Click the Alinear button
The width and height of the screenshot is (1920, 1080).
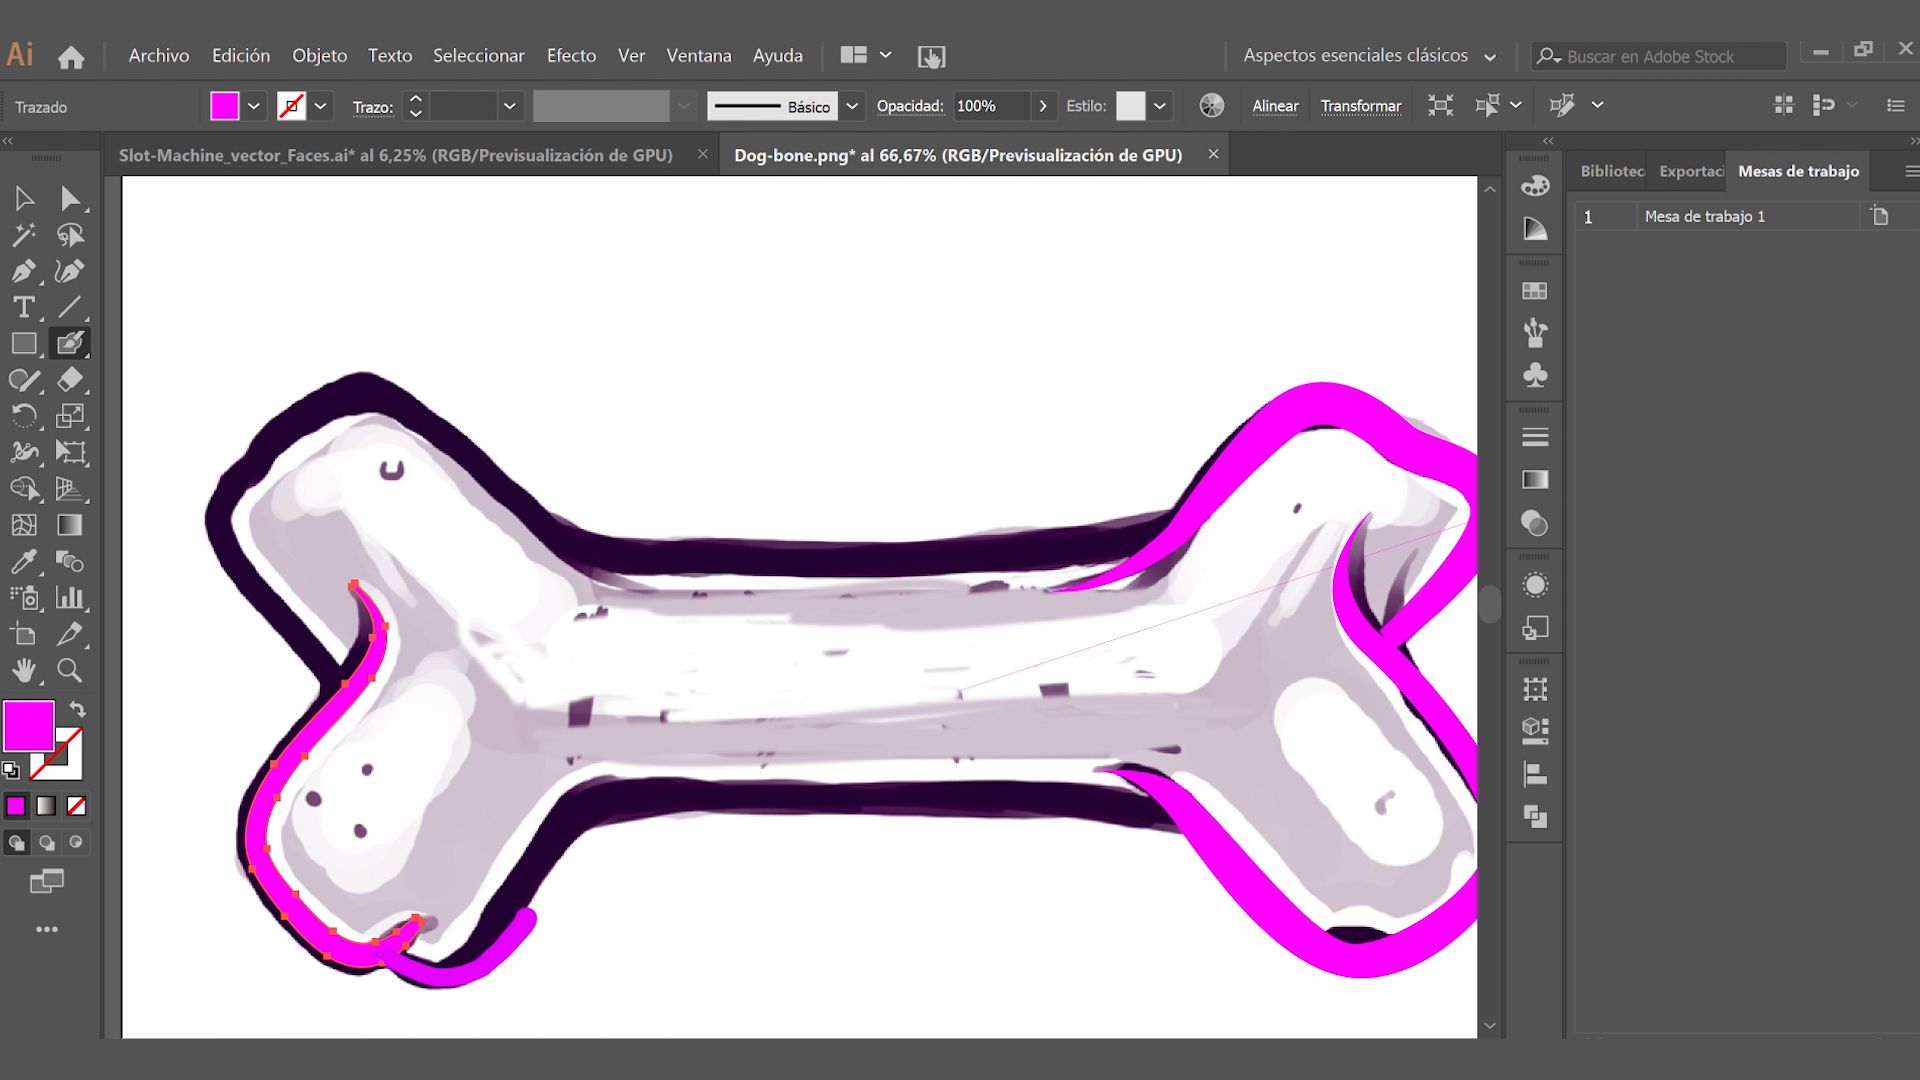[x=1275, y=105]
